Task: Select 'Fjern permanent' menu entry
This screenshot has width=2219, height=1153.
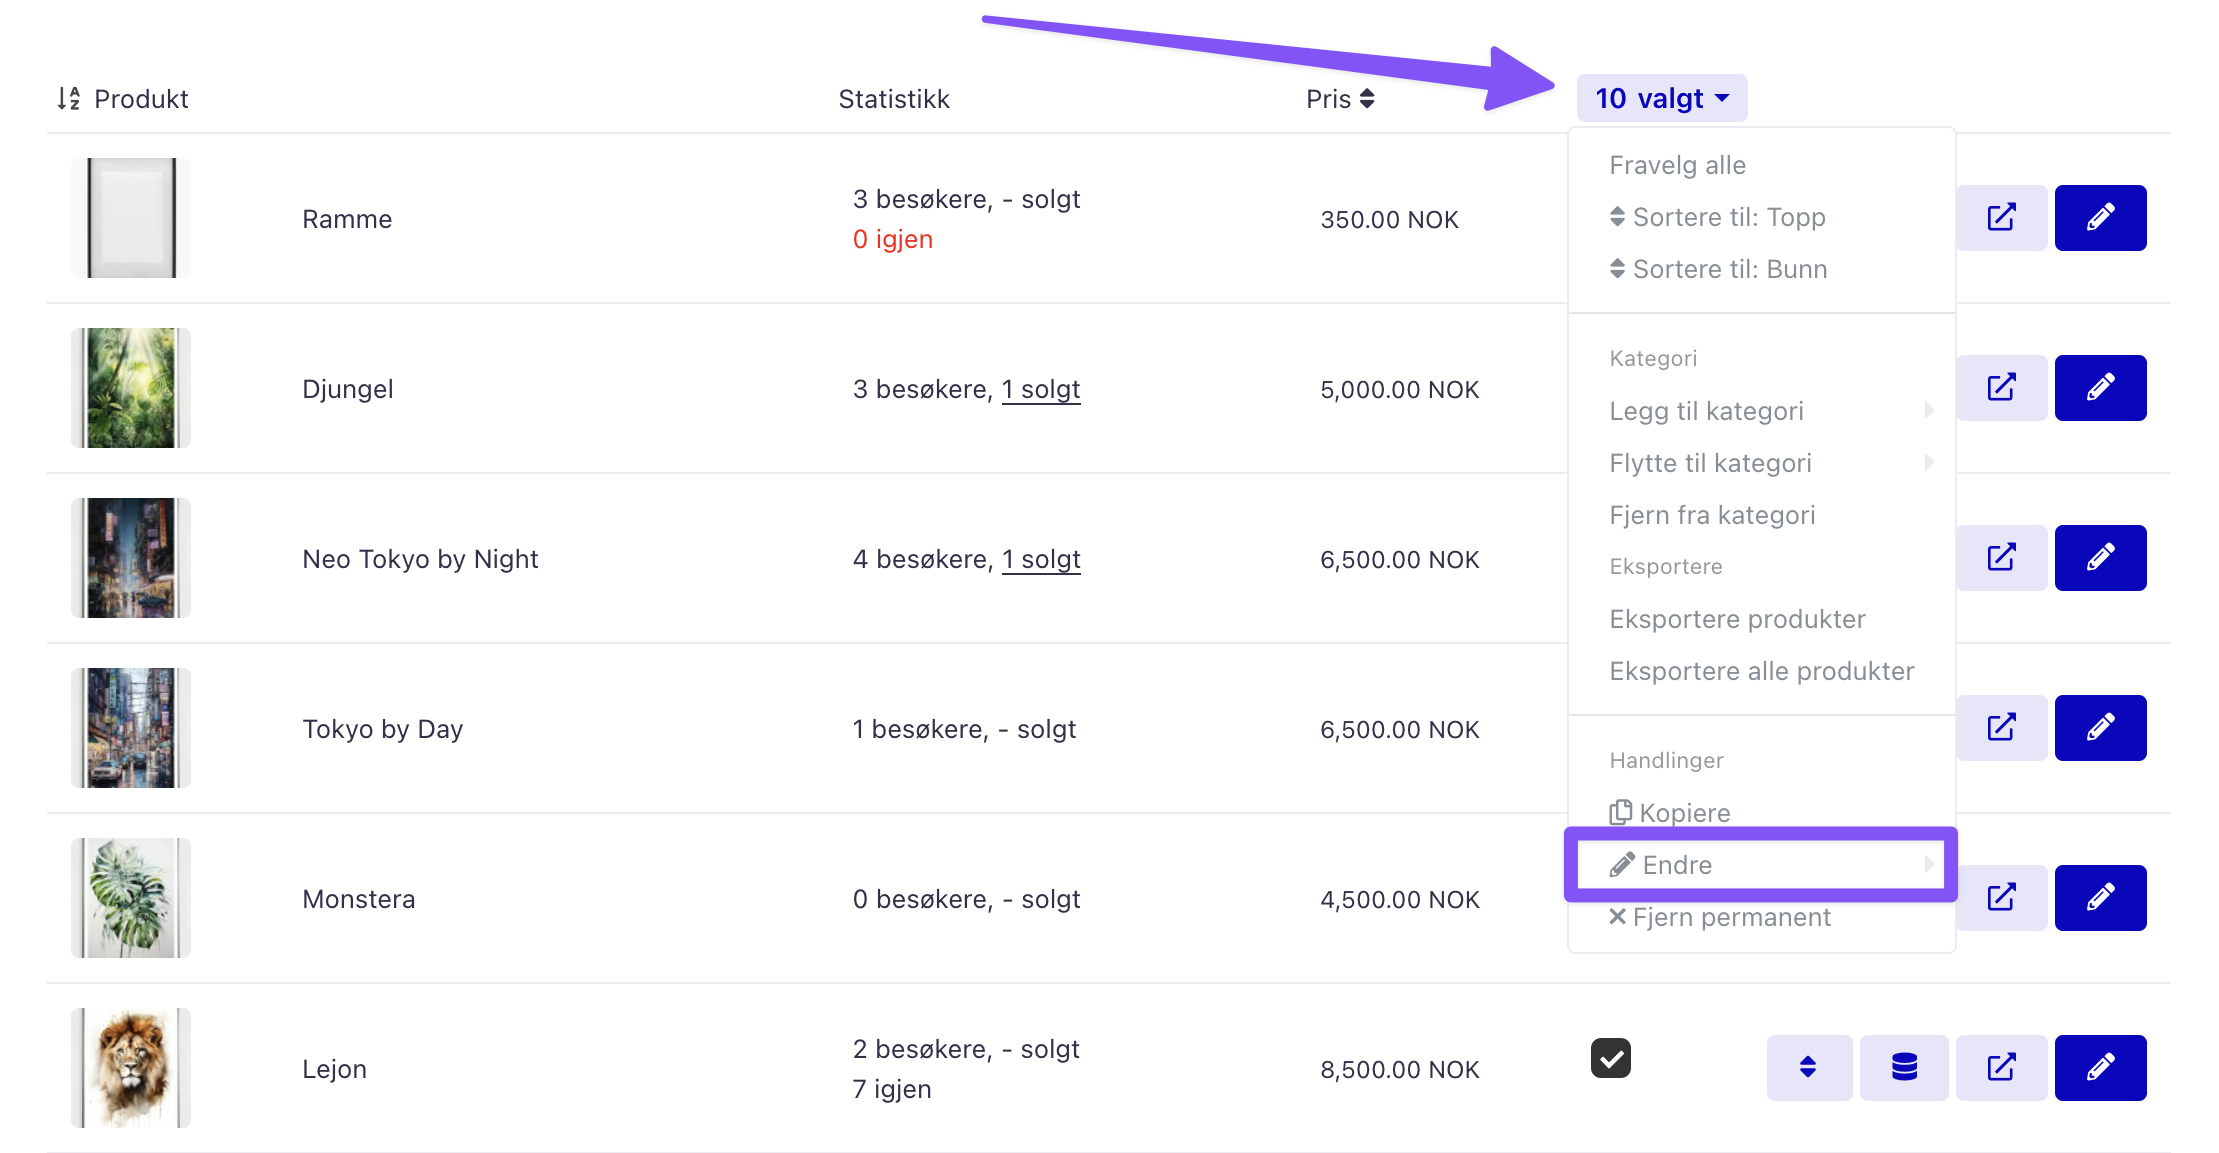Action: tap(1720, 917)
